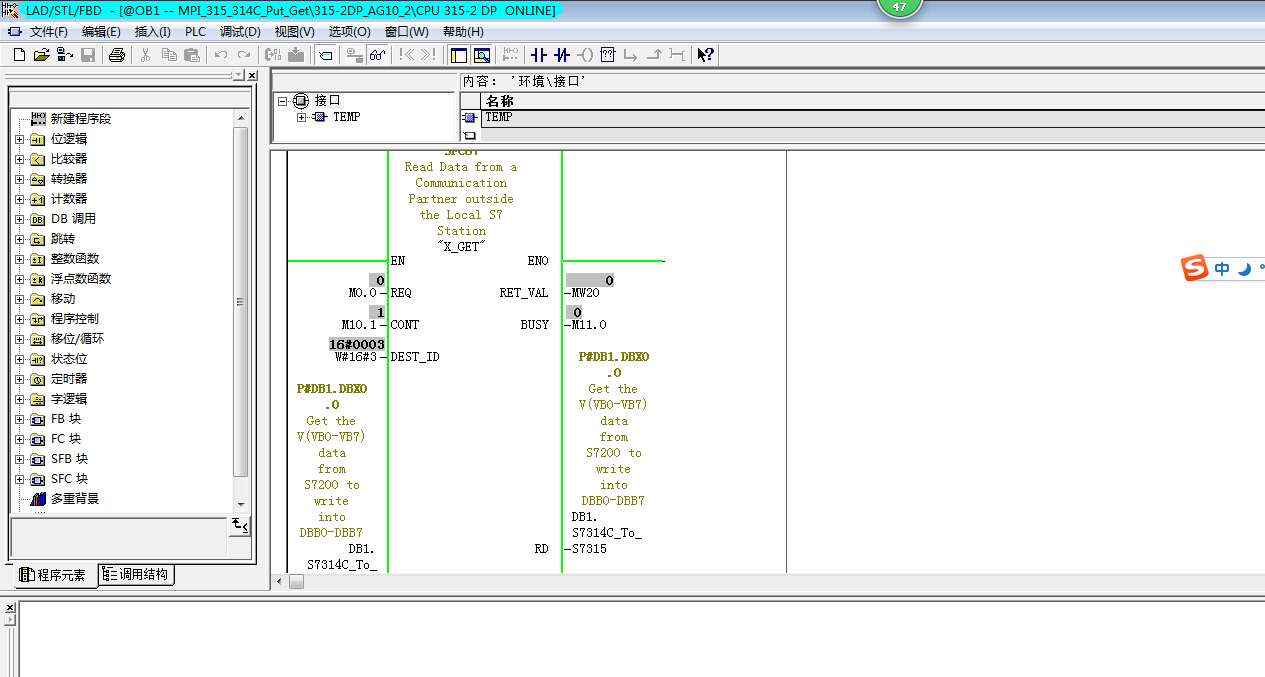This screenshot has height=677, width=1265.
Task: Select the 定时器 tree item
Action: [x=69, y=379]
